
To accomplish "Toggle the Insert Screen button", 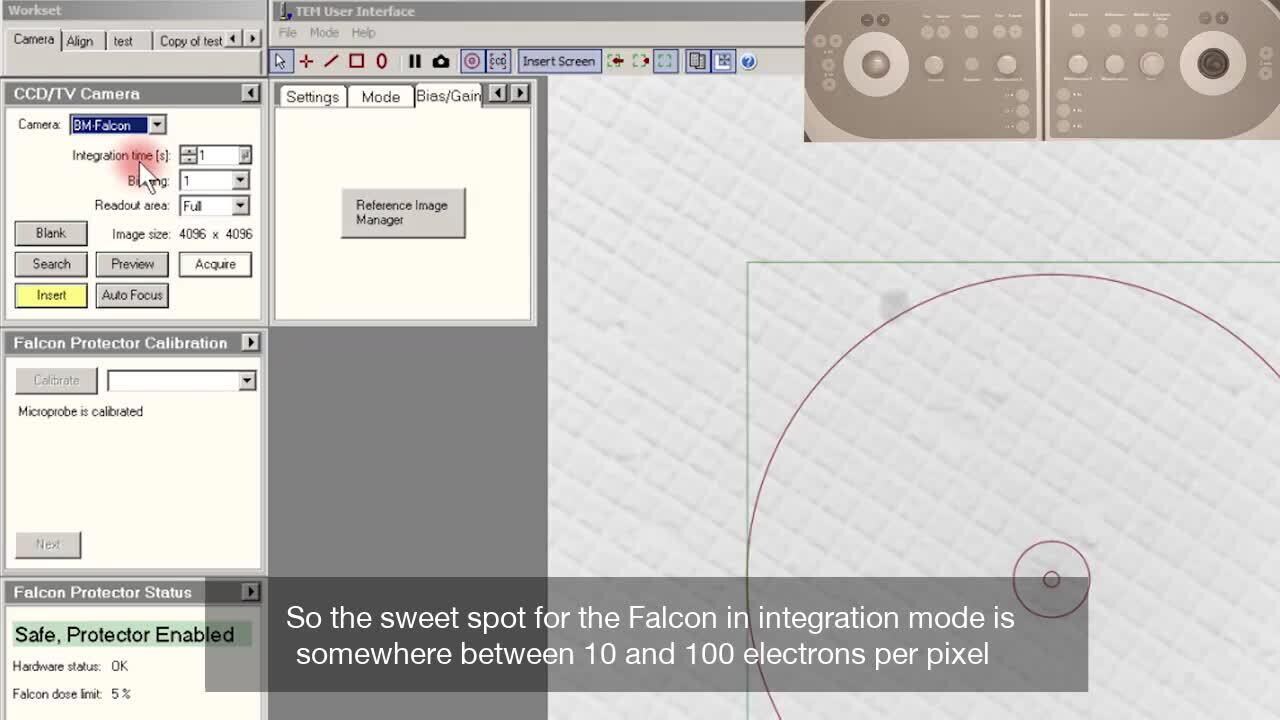I will point(558,61).
